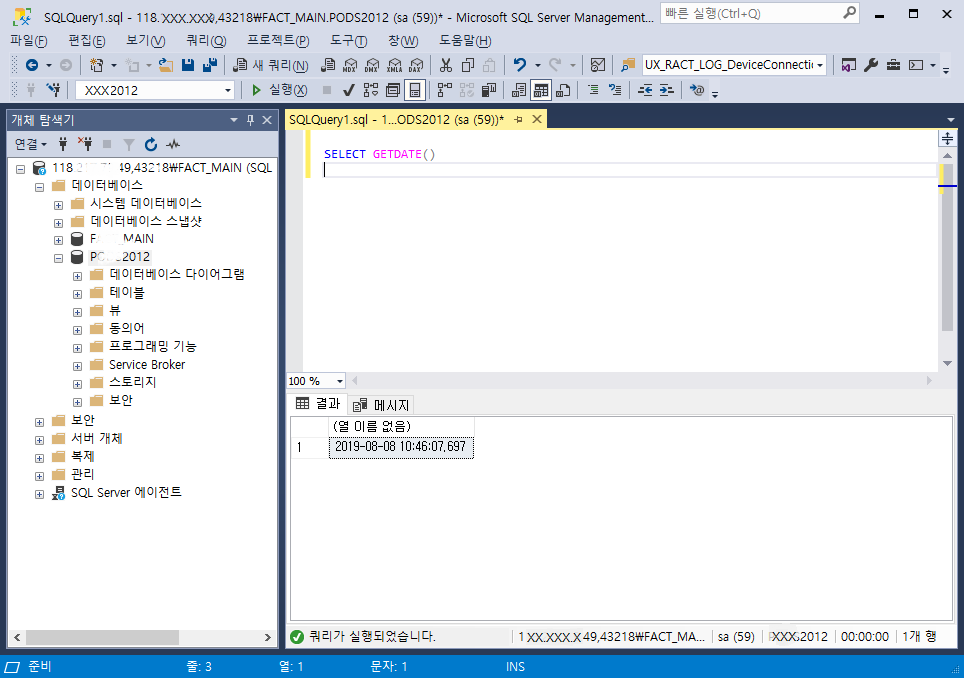Open 파일(F) menu

tap(29, 41)
